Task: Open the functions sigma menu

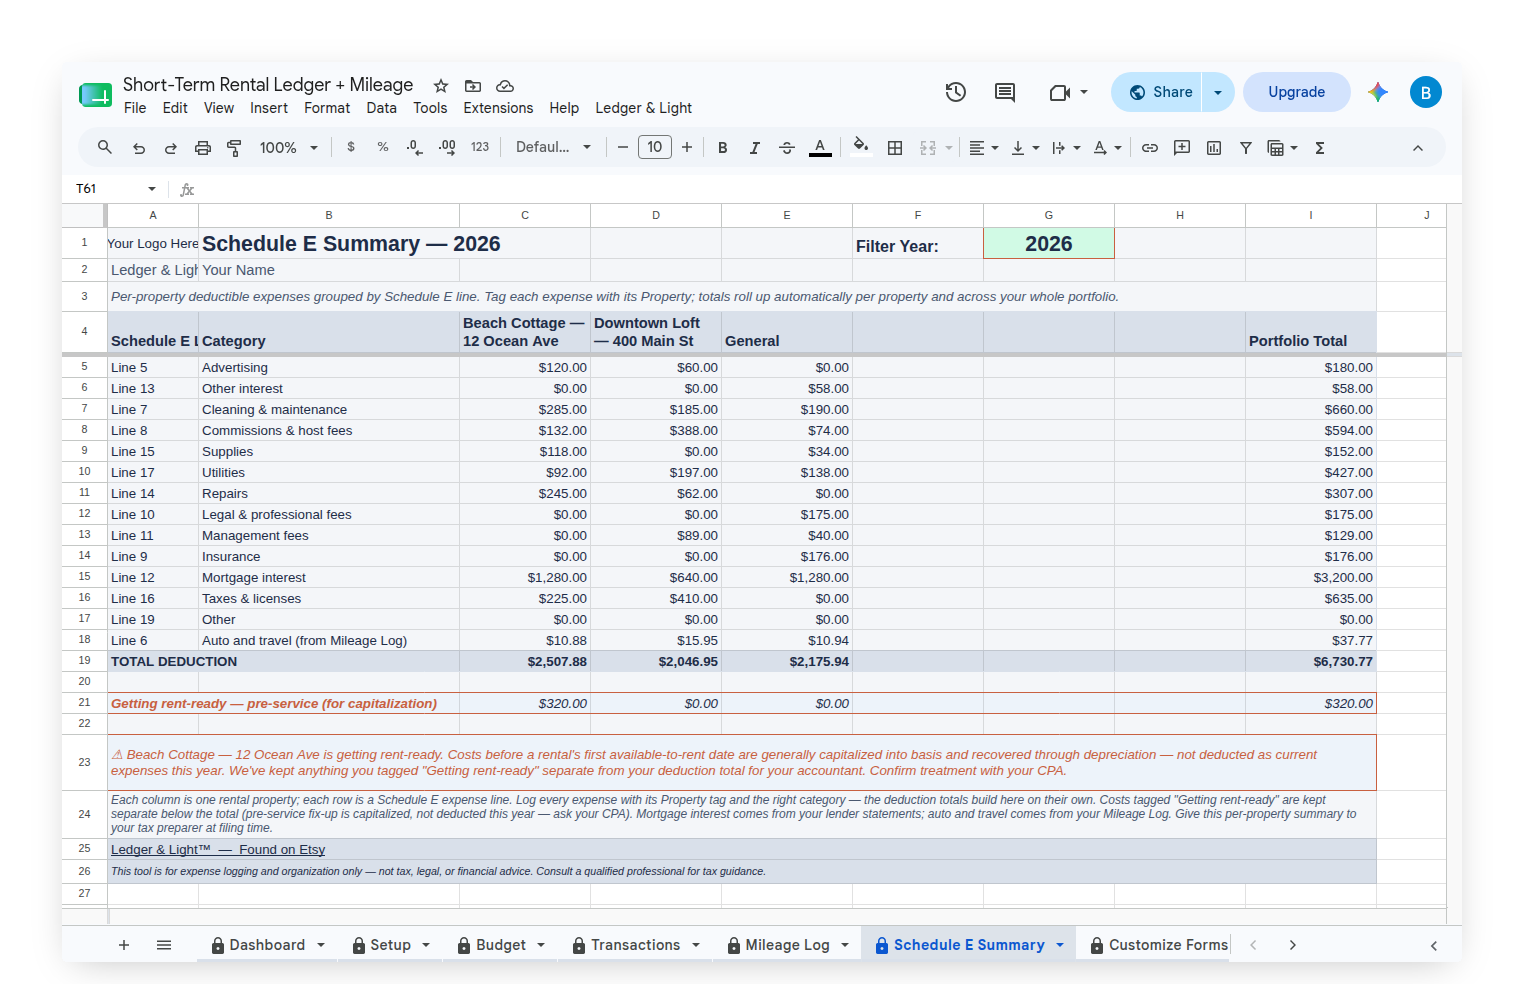Action: click(1320, 147)
